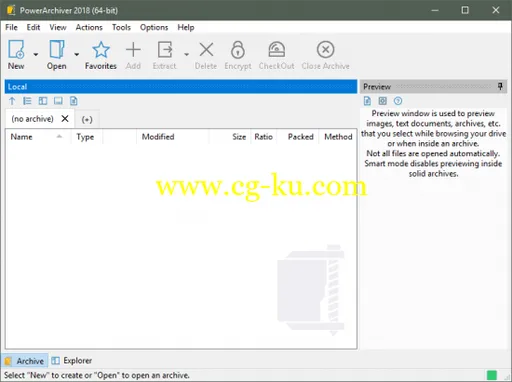
Task: Sort by the Ratio column header
Action: (263, 137)
